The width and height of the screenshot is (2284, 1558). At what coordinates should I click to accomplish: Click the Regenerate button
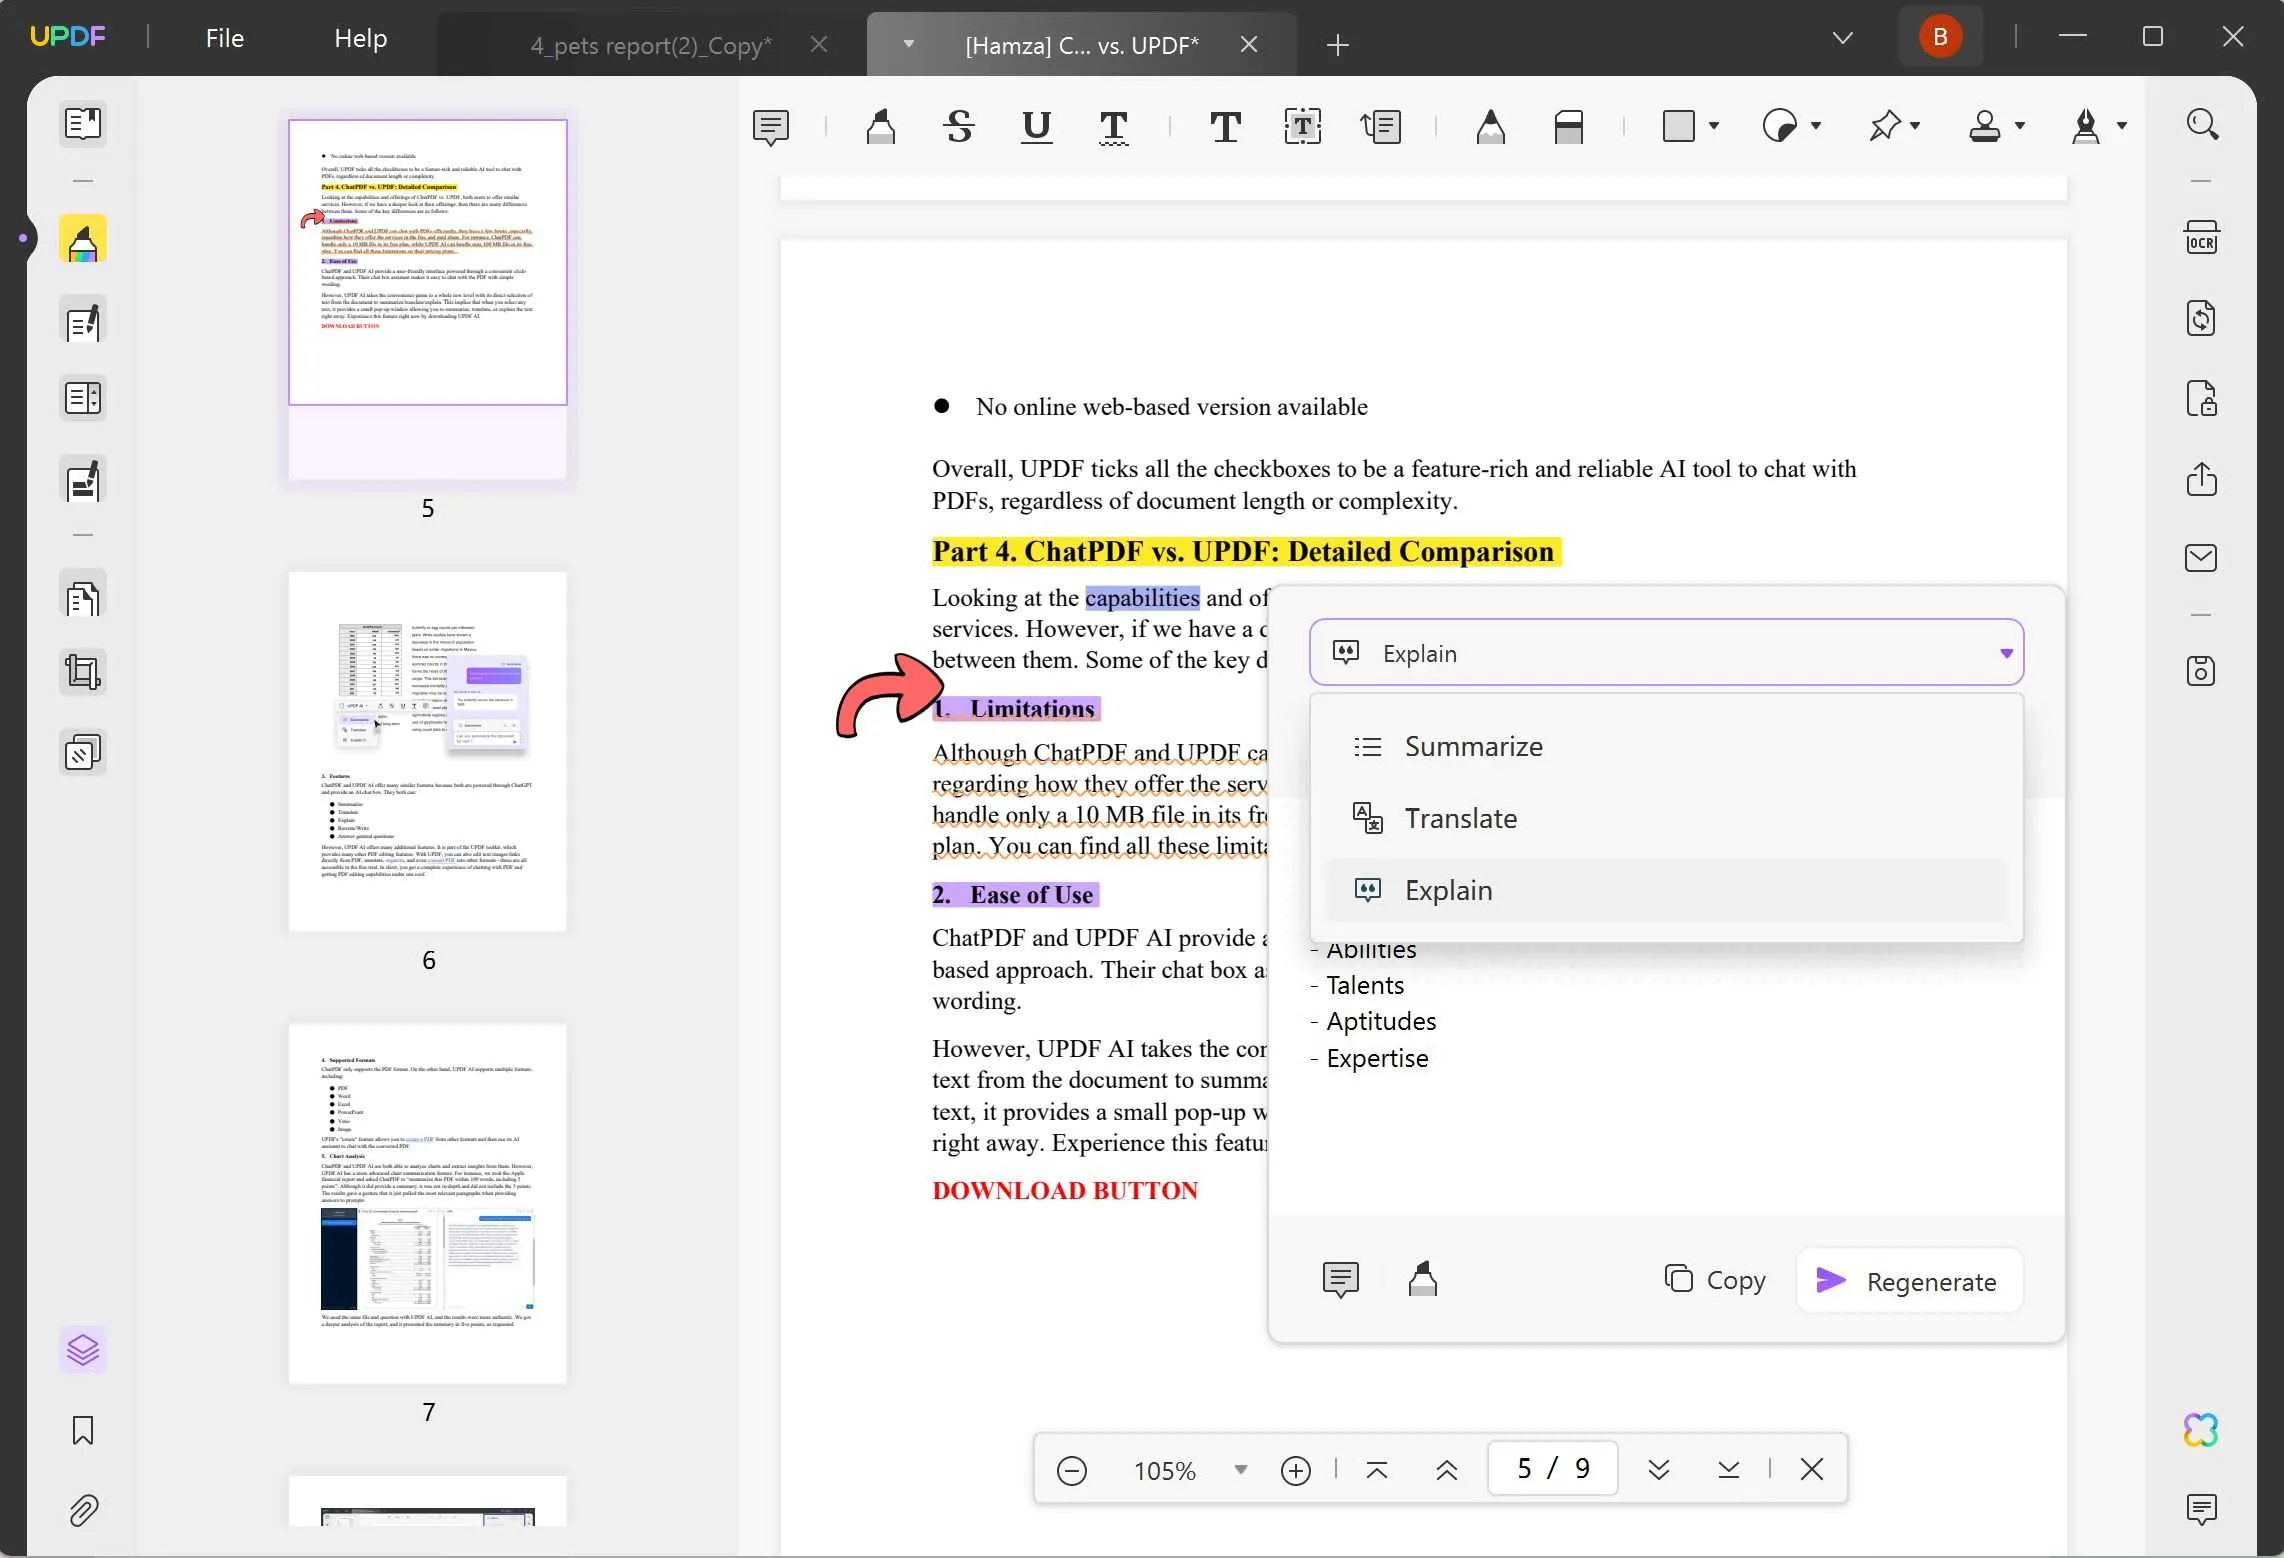(x=1906, y=1280)
